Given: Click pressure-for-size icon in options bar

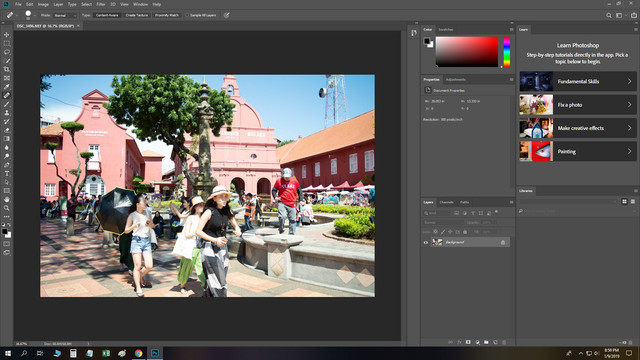Looking at the screenshot, I should pyautogui.click(x=227, y=15).
